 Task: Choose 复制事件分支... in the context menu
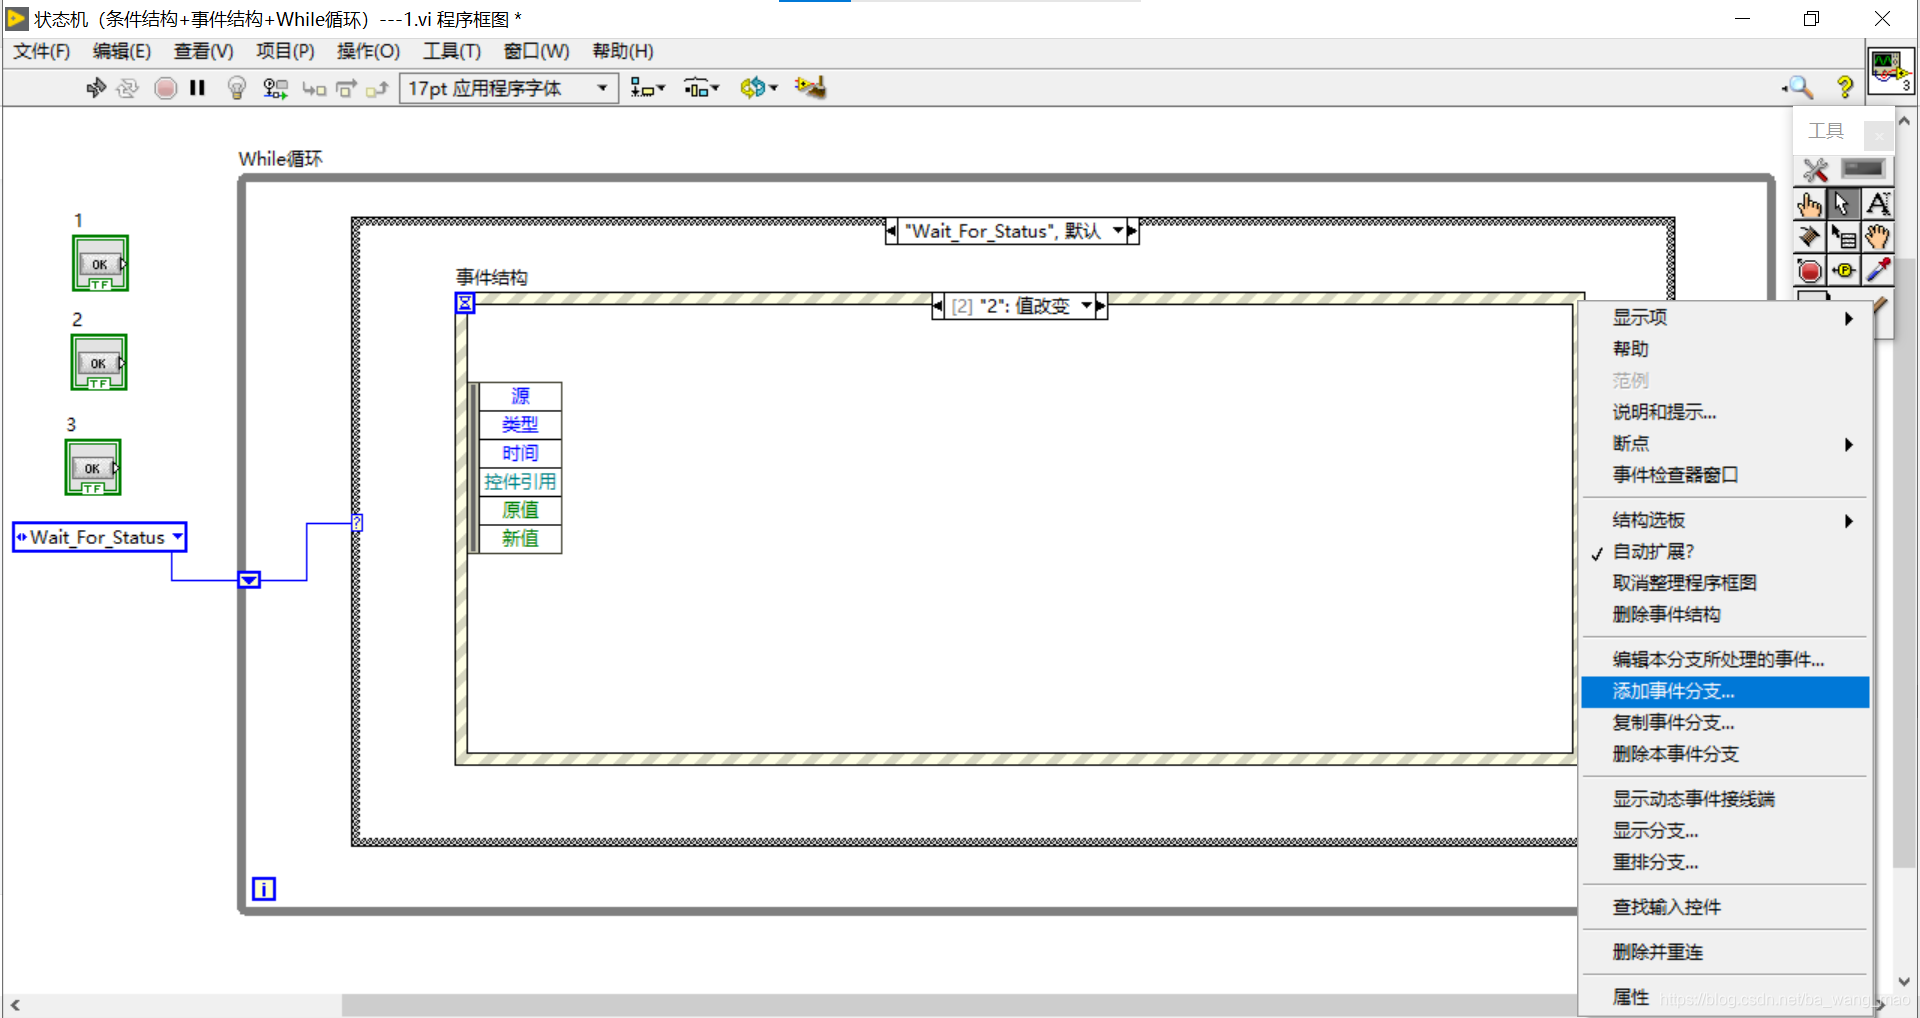1725,723
